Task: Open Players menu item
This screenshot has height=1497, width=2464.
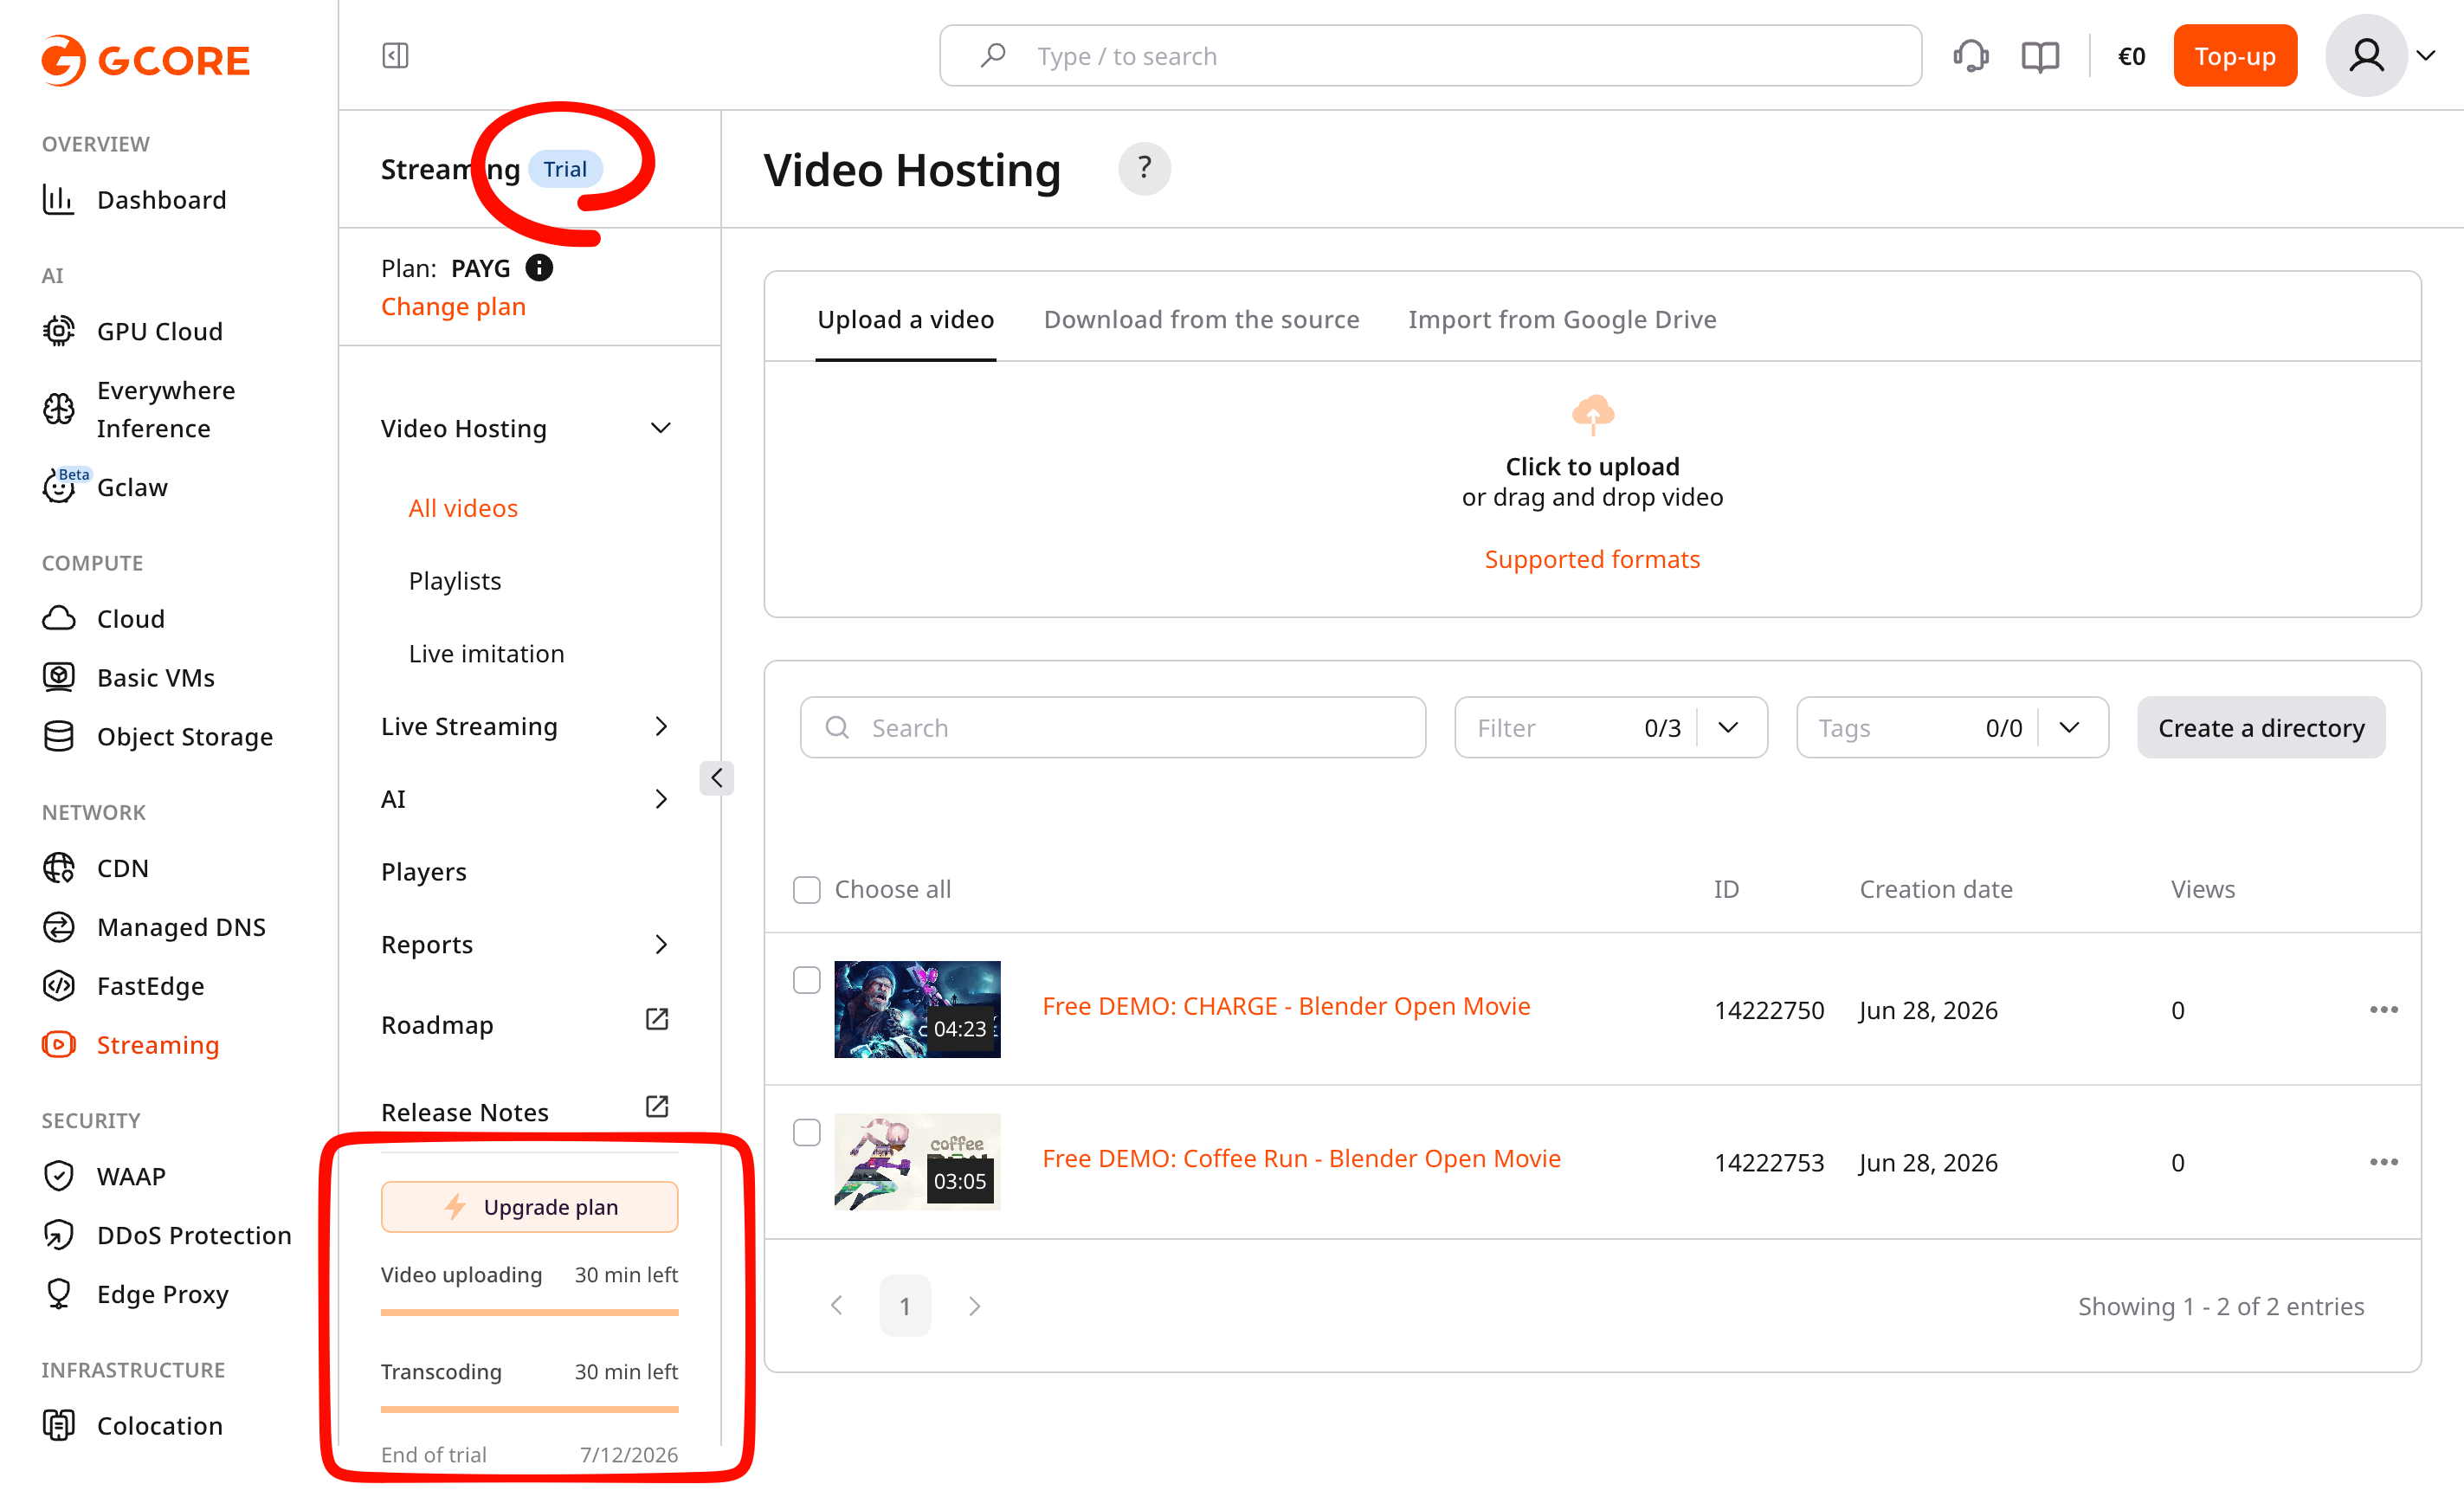Action: coord(424,872)
